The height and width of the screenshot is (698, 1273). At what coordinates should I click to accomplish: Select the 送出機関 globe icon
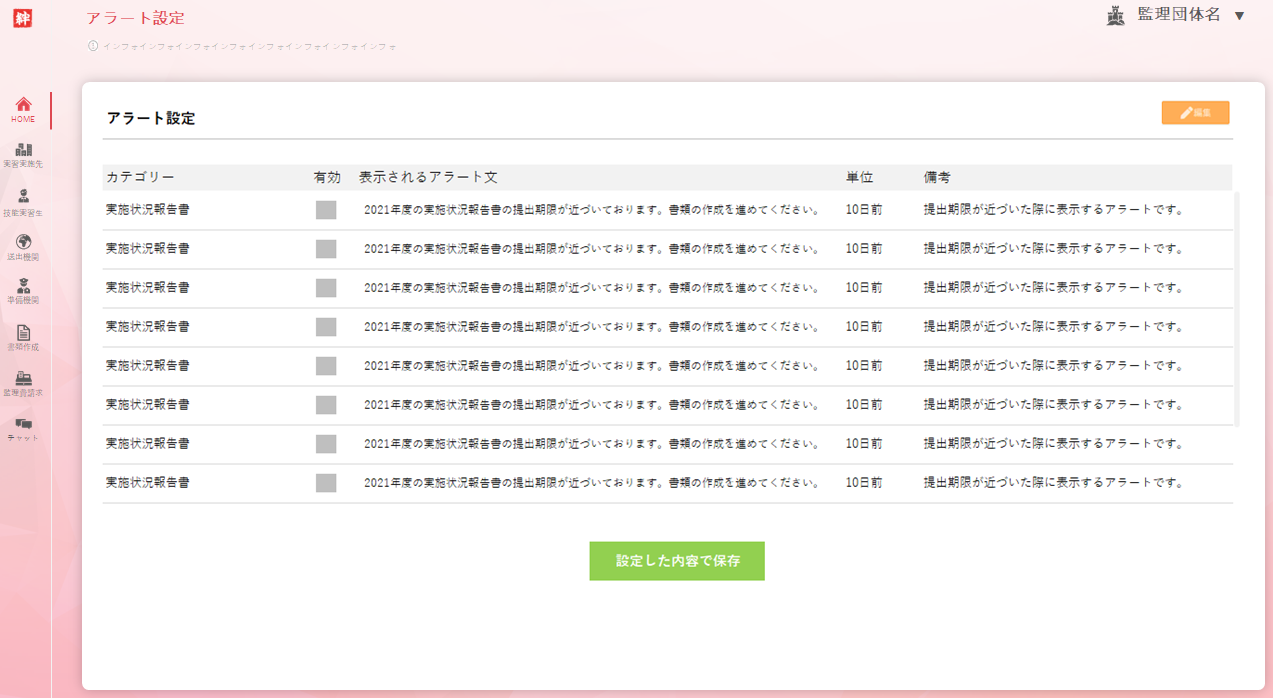tap(24, 242)
